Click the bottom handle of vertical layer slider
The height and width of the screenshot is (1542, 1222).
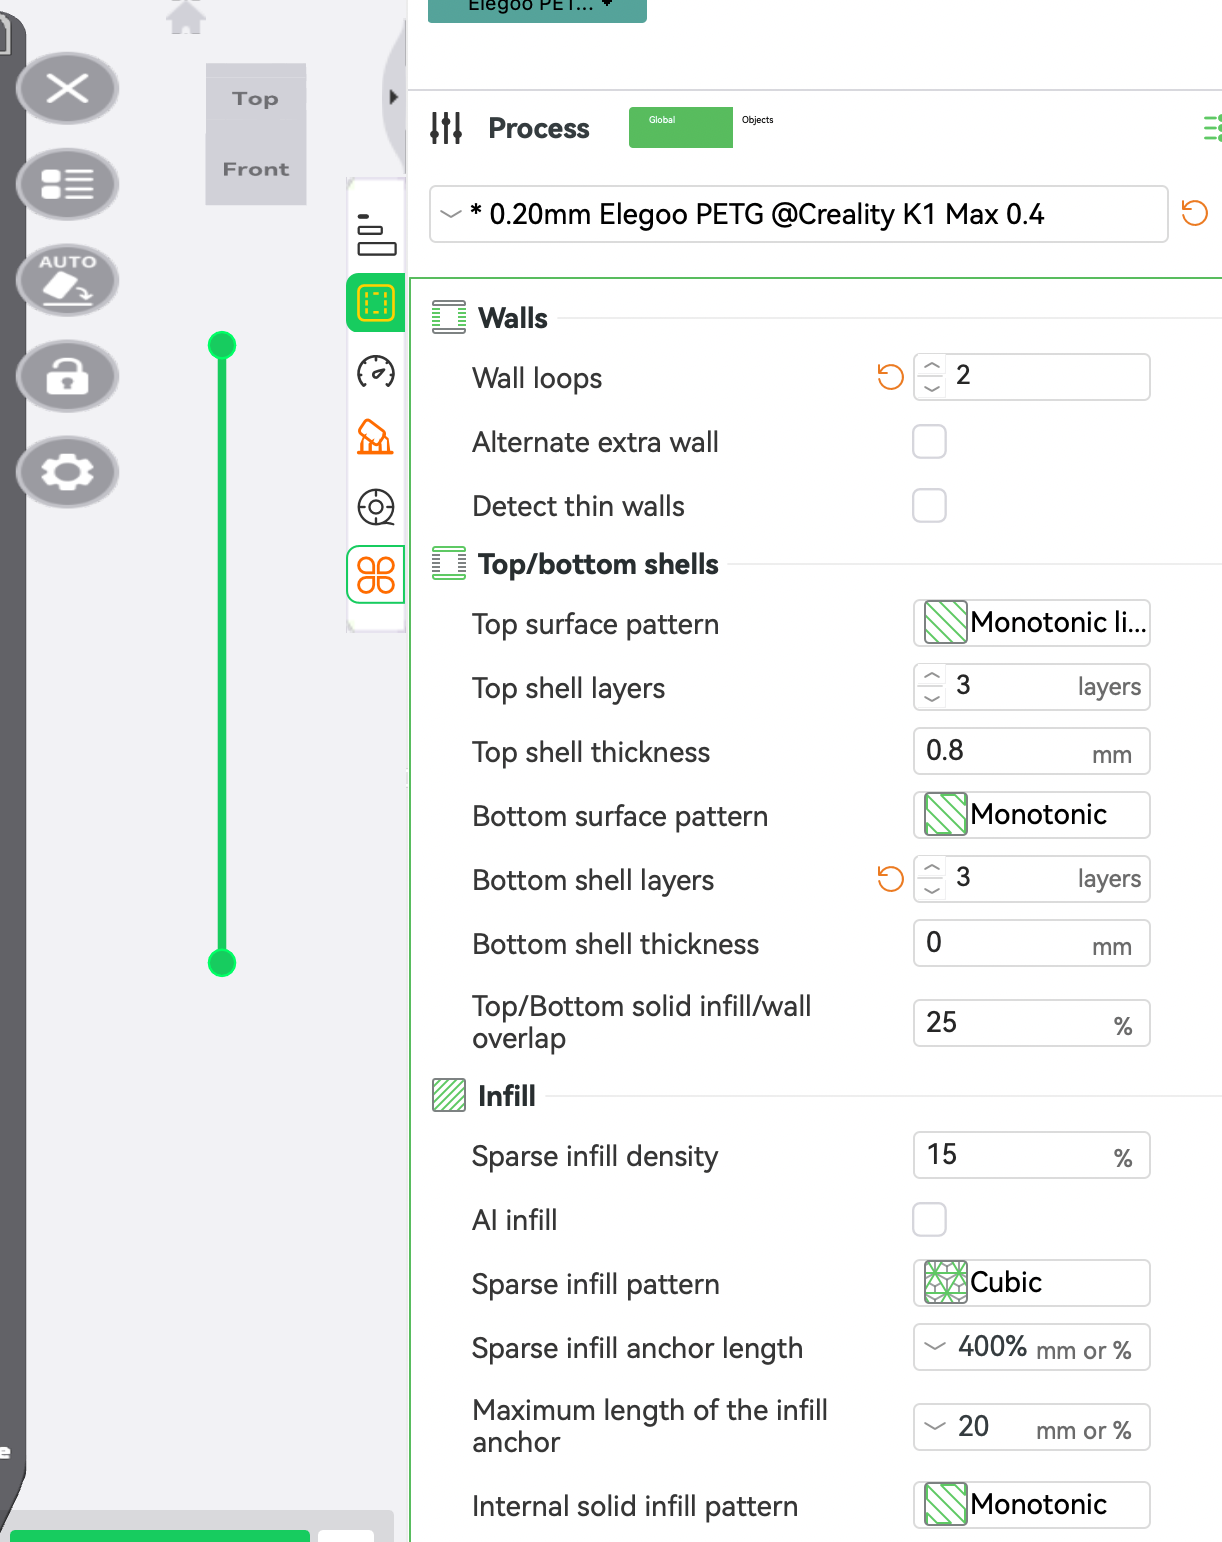point(222,963)
